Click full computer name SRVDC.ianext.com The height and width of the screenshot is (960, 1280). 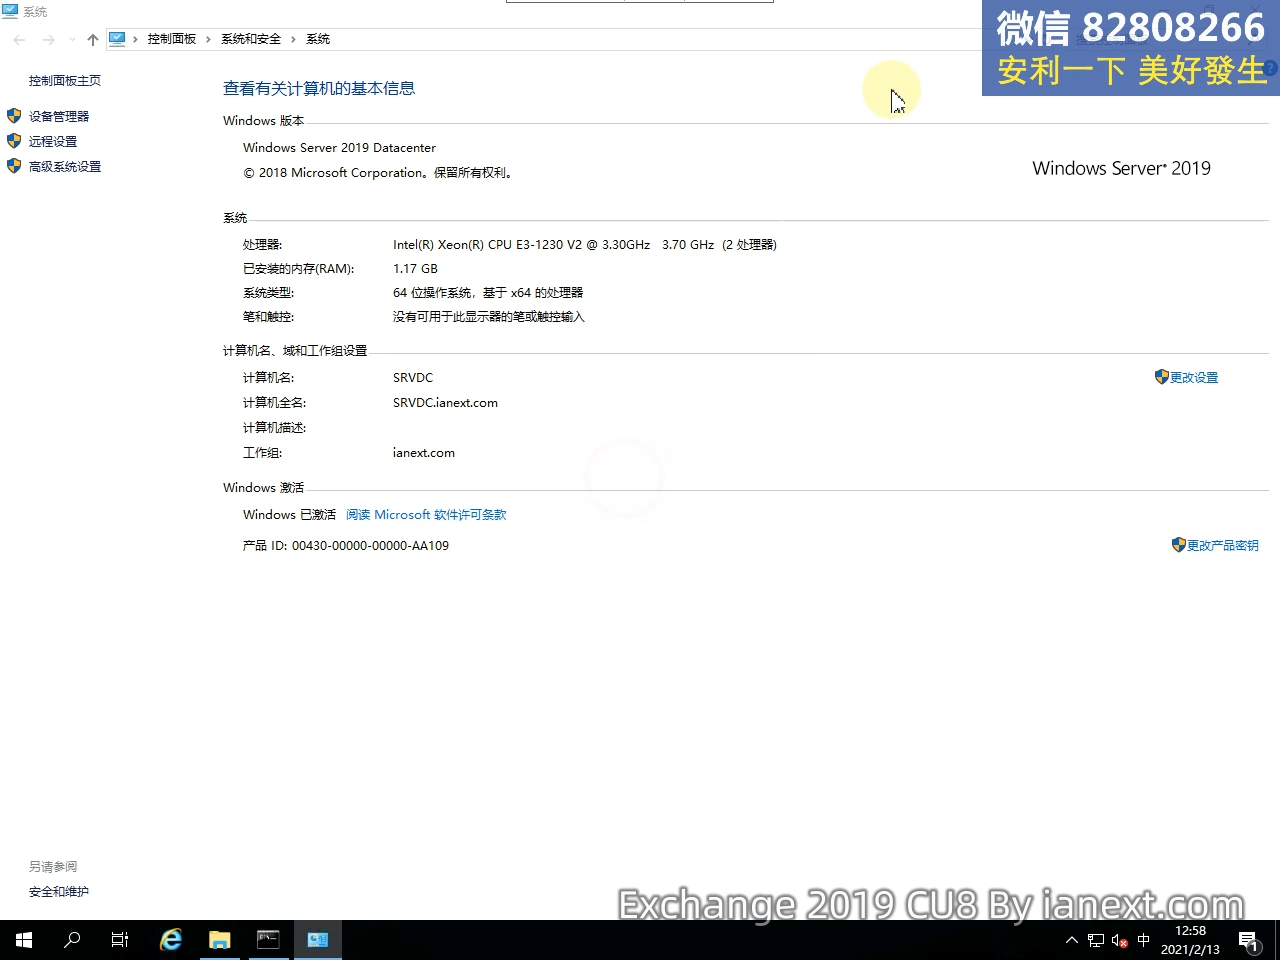[445, 403]
